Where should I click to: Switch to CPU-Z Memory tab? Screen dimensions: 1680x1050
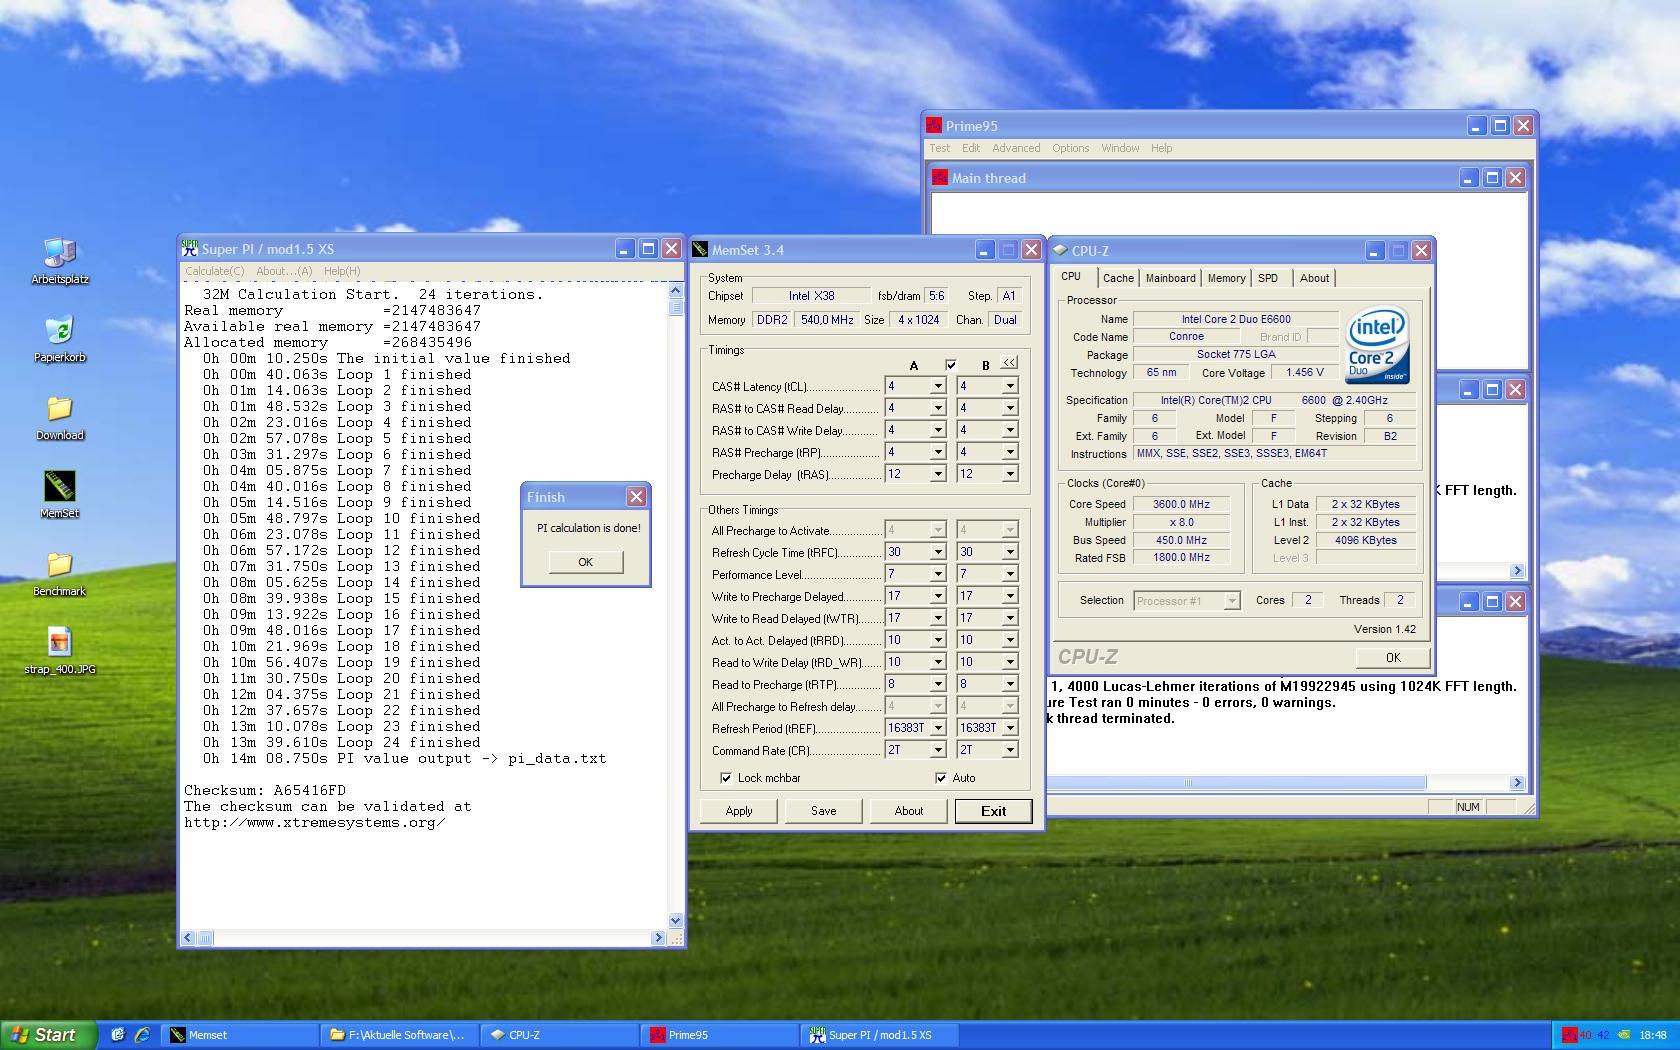[1226, 278]
